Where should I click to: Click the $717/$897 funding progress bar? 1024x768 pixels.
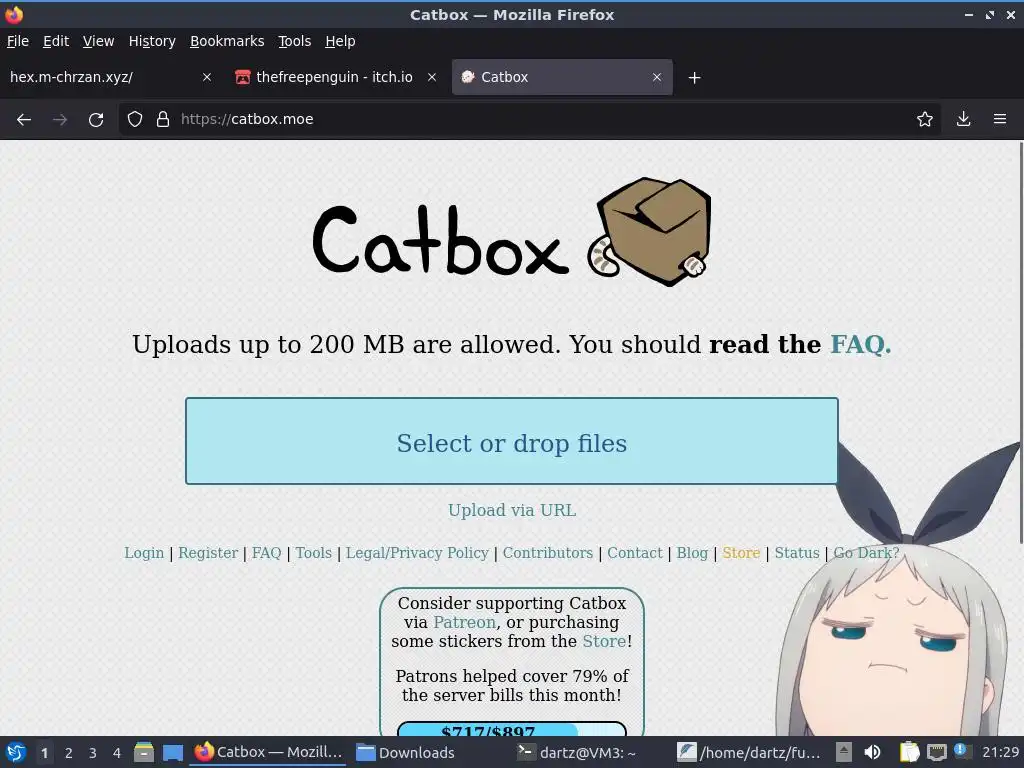point(512,729)
